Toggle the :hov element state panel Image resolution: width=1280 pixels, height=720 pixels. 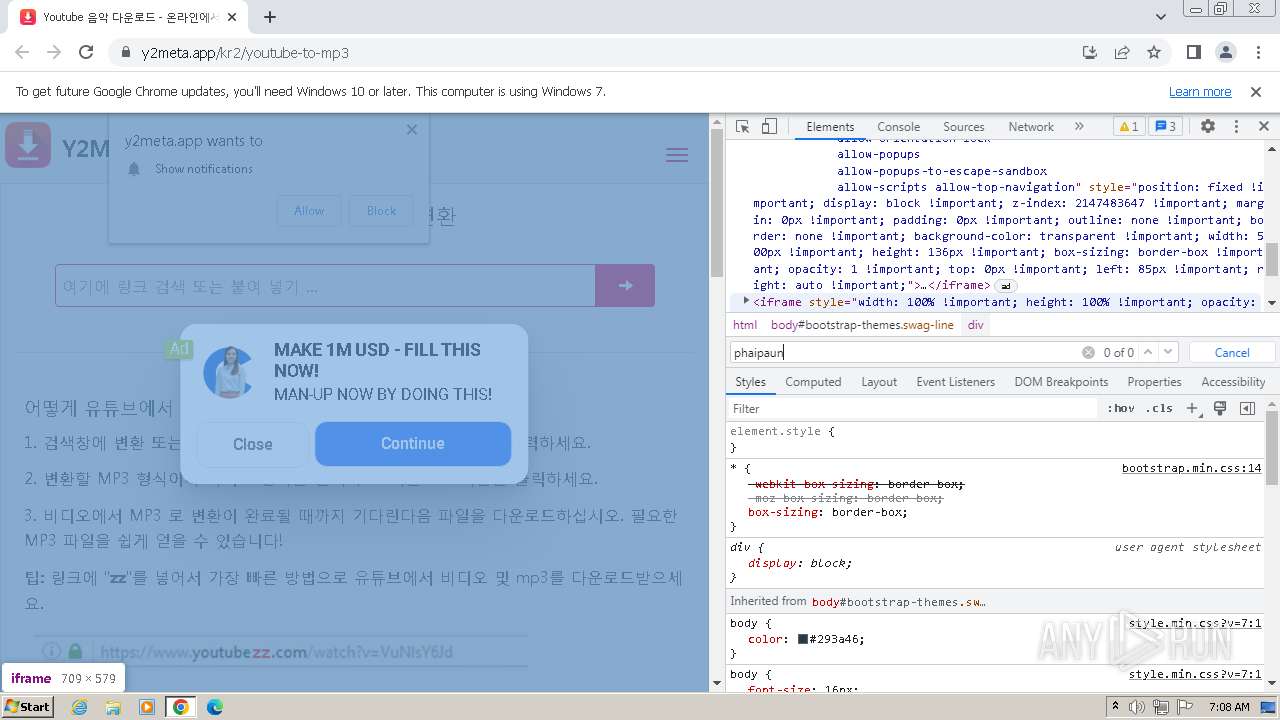[1121, 408]
